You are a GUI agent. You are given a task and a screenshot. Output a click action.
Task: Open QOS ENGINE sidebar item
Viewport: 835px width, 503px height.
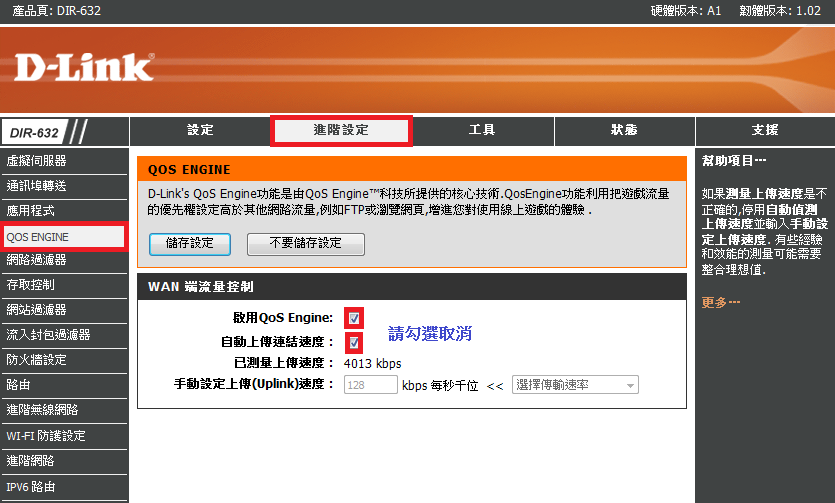64,237
